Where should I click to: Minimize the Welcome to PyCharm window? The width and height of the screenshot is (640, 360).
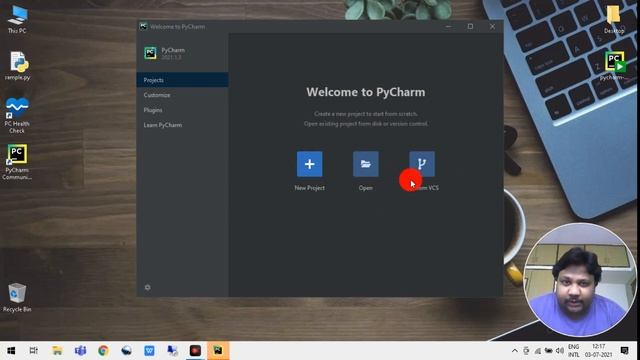[x=449, y=27]
